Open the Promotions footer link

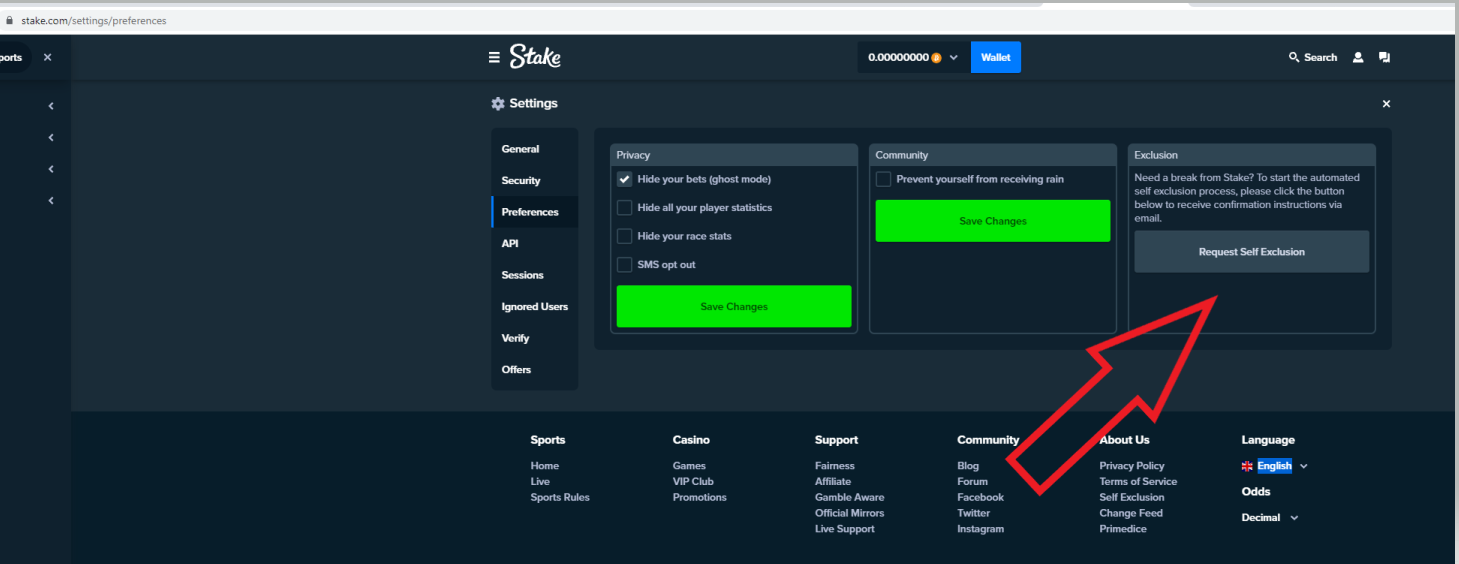click(700, 498)
